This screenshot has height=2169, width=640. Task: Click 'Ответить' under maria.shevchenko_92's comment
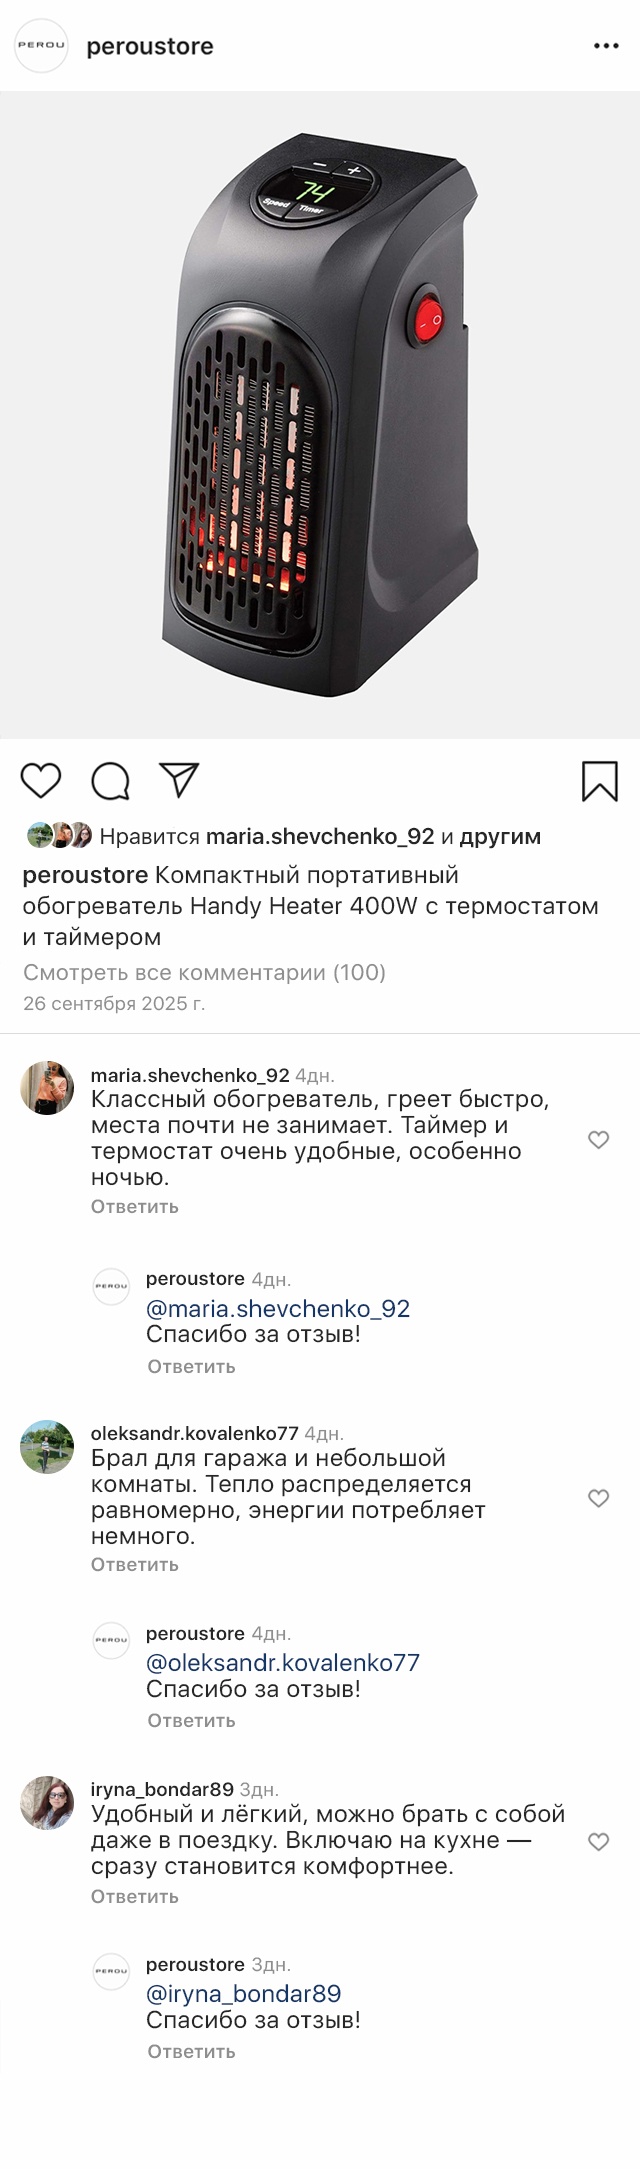point(134,1206)
